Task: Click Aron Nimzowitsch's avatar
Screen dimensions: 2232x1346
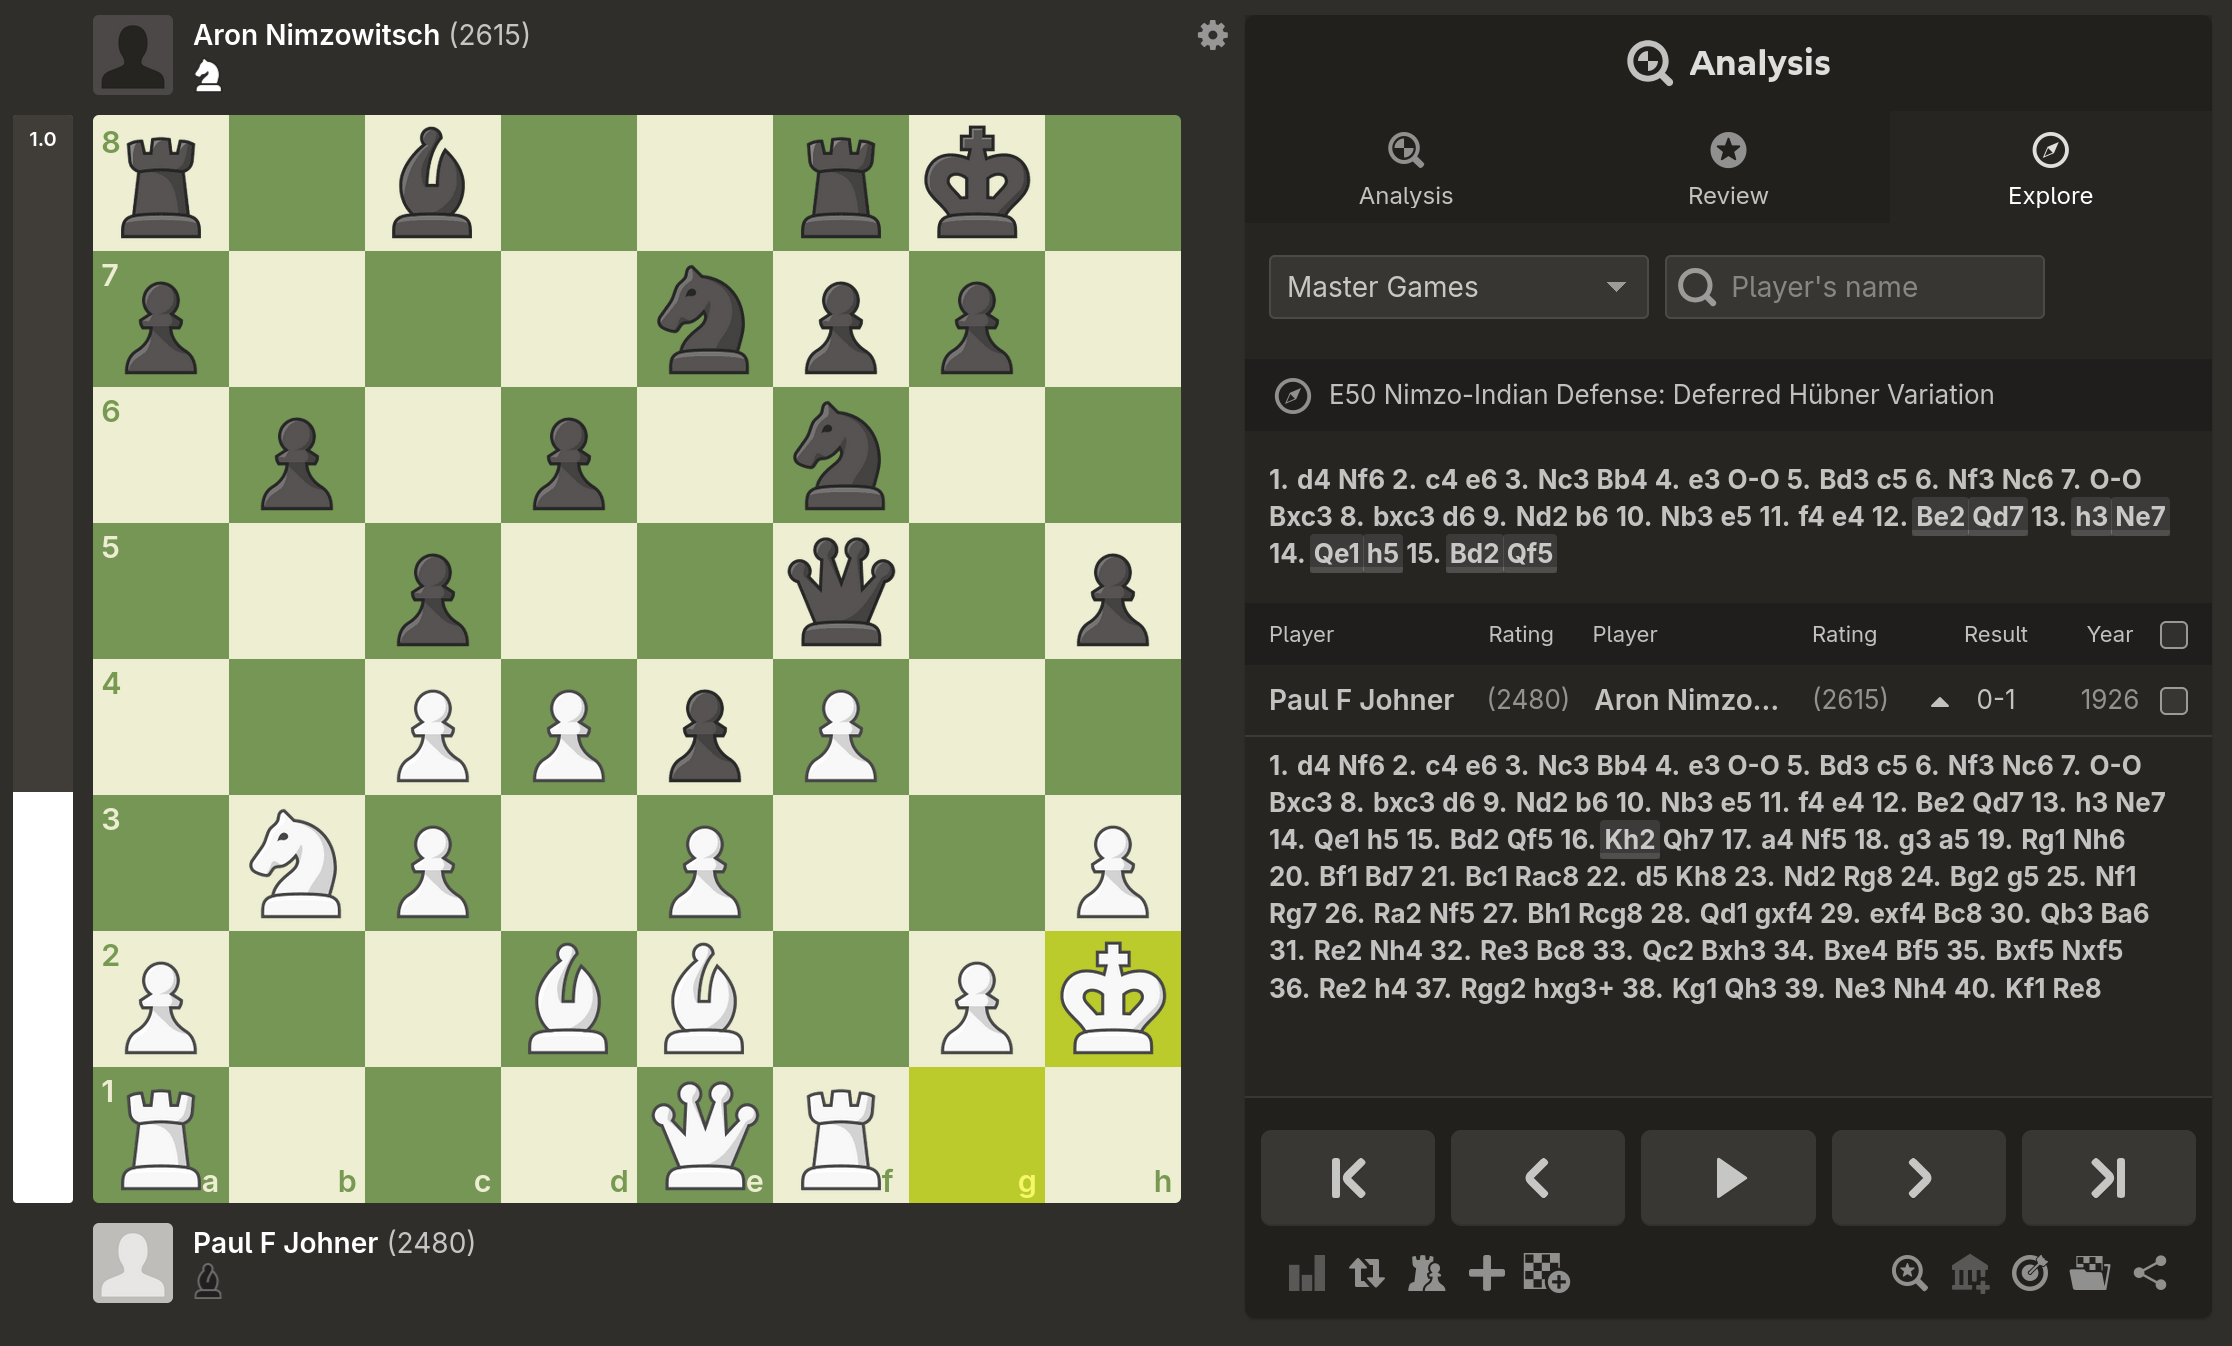Action: click(133, 55)
